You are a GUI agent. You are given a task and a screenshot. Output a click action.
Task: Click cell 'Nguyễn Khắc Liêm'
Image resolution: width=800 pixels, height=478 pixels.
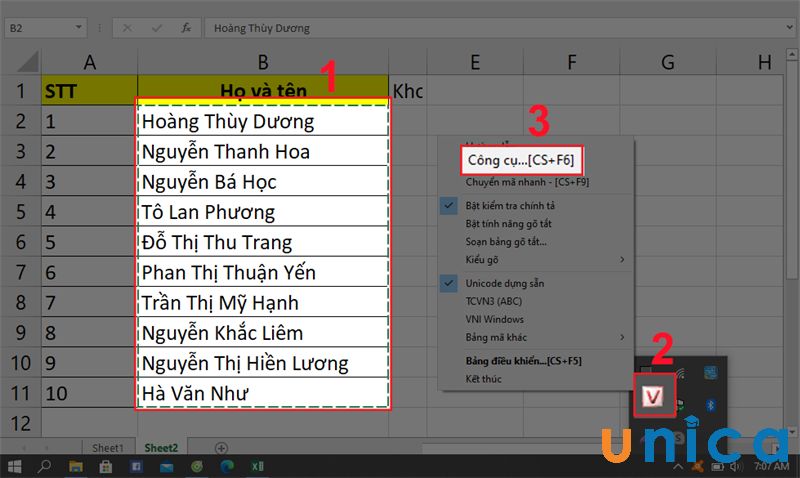[263, 333]
